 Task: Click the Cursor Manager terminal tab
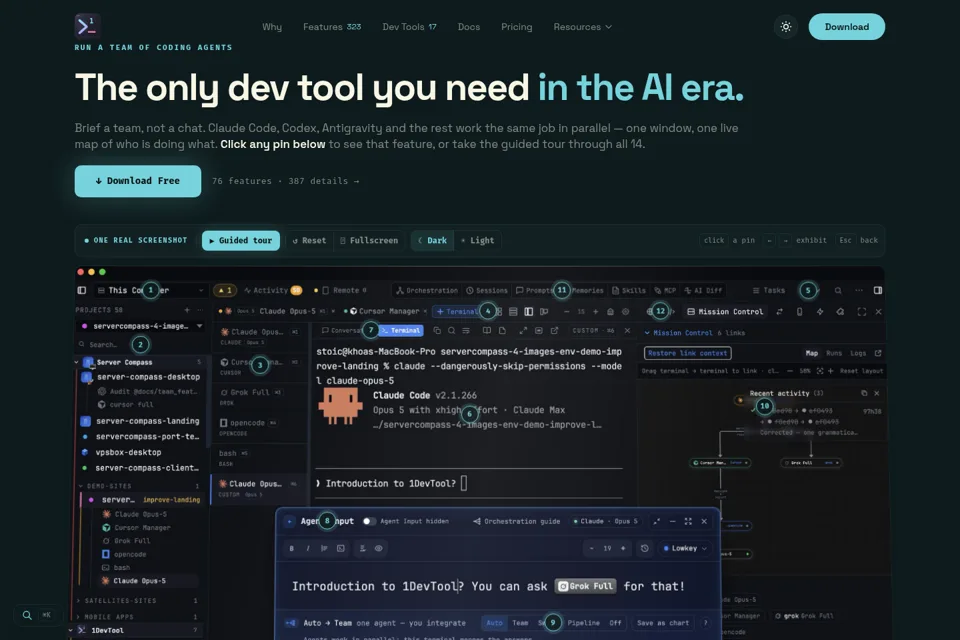click(x=386, y=311)
